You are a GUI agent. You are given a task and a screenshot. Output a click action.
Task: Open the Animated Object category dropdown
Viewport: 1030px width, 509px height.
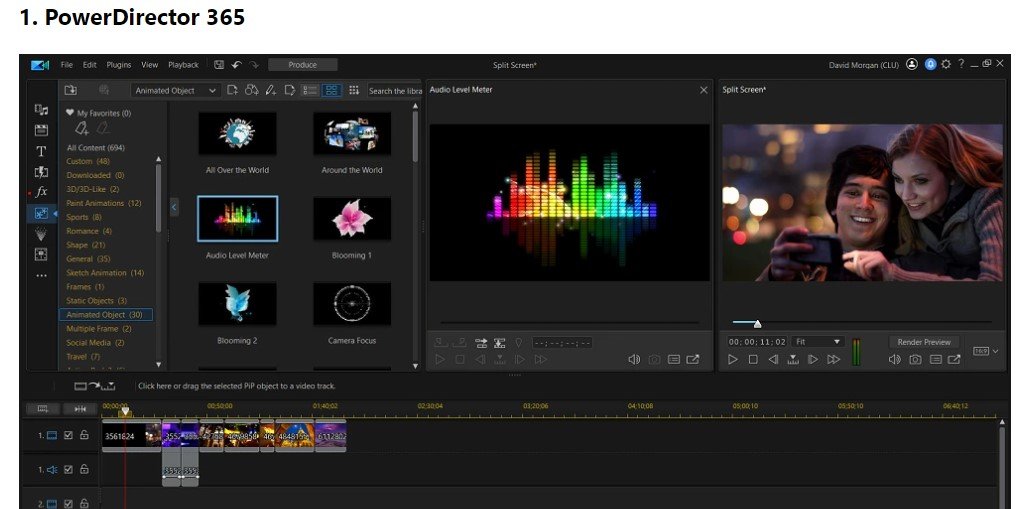(x=176, y=90)
